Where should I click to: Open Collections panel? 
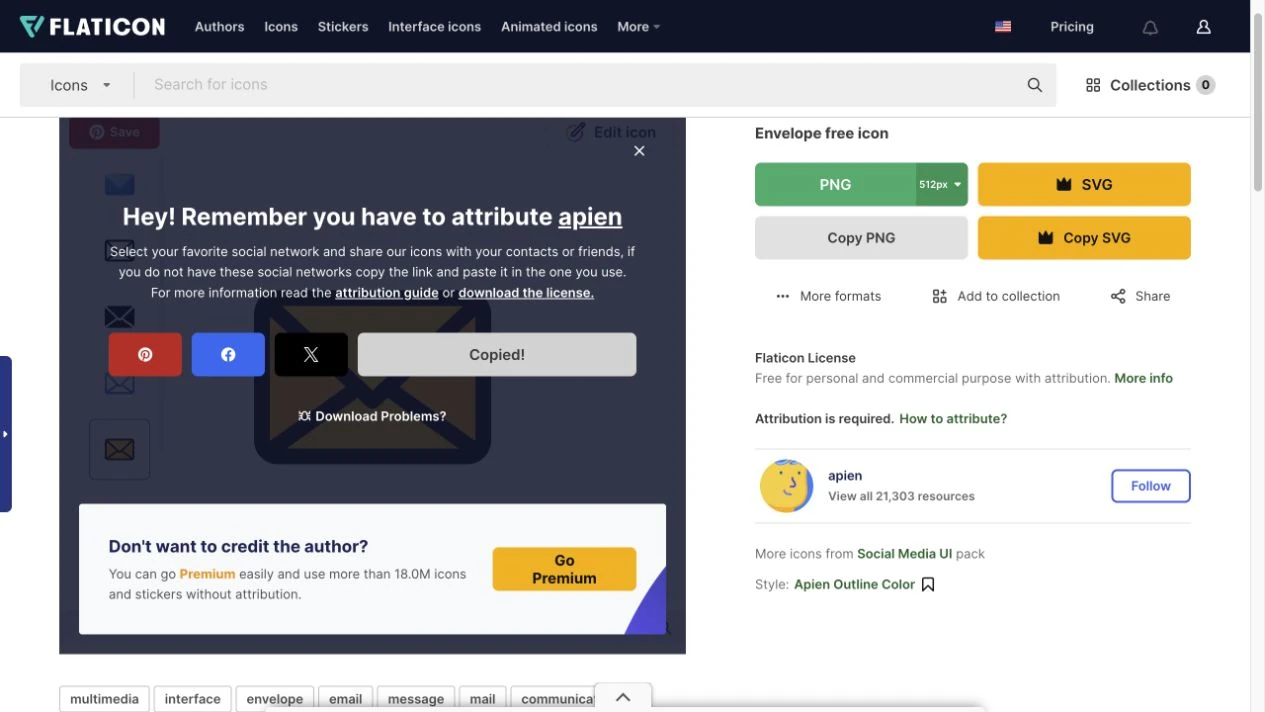(x=1150, y=85)
